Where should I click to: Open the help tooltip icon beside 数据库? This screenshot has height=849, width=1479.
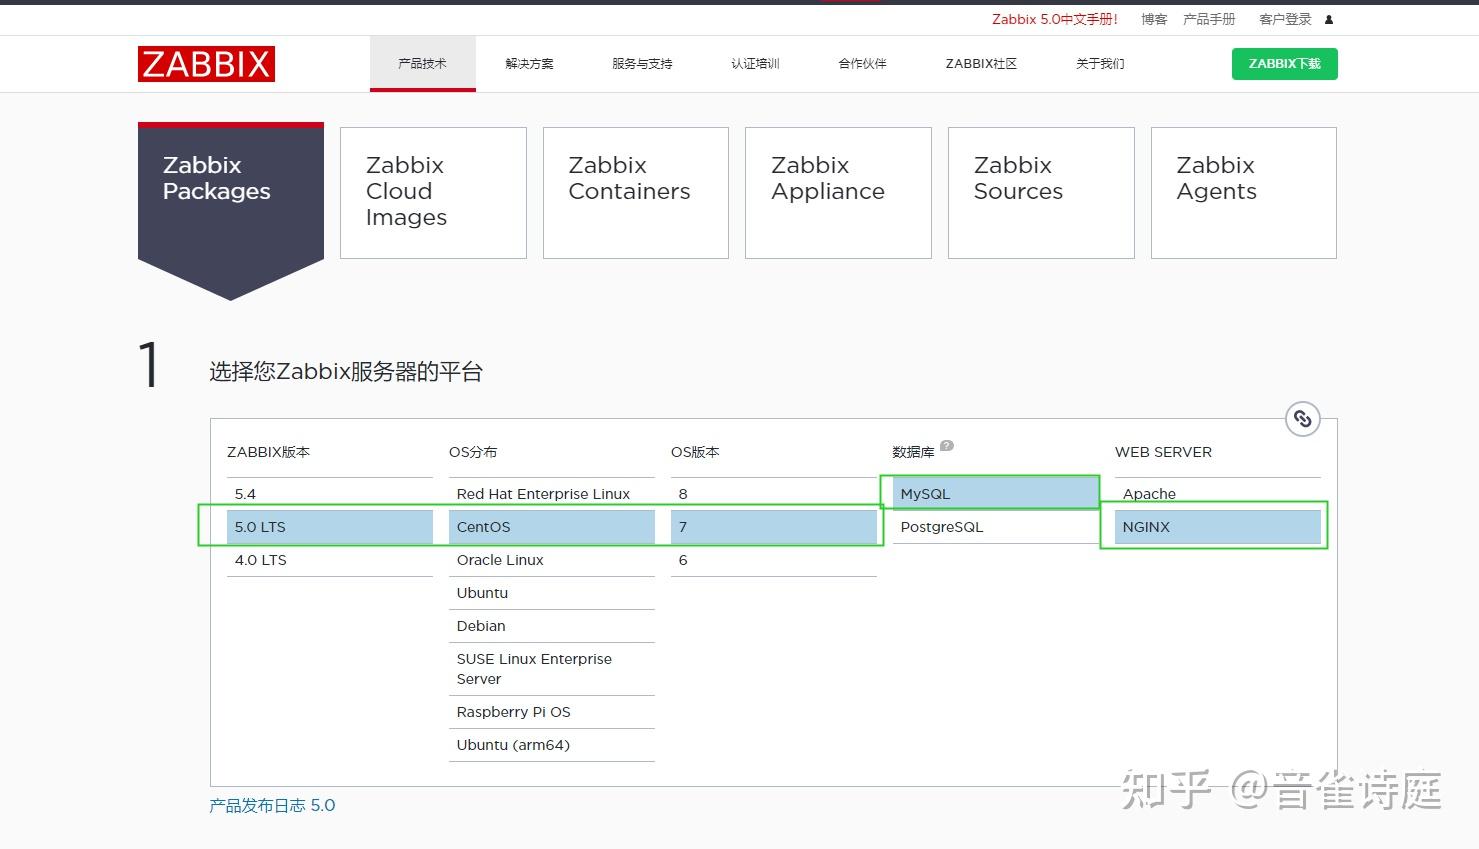point(946,444)
